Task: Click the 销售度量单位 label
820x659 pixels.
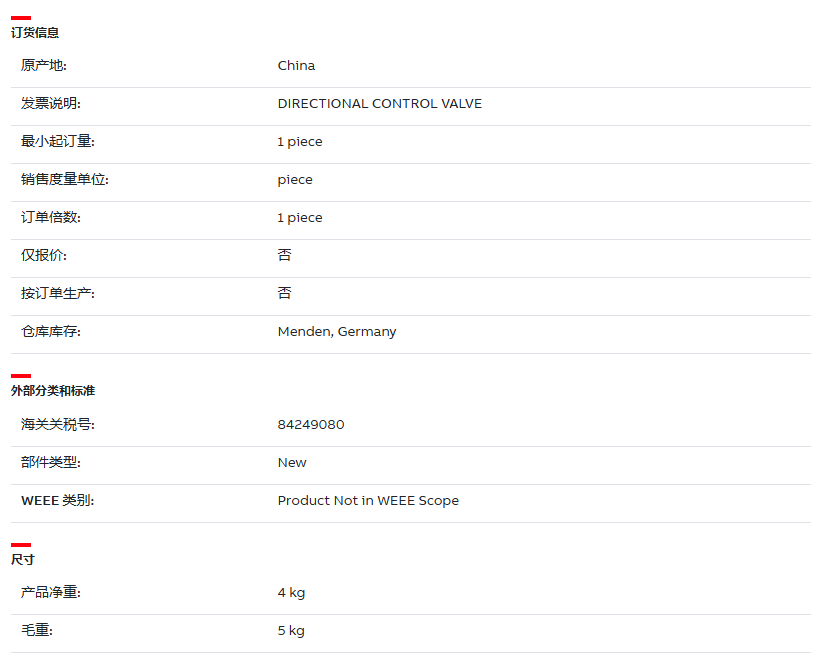Action: tap(65, 179)
